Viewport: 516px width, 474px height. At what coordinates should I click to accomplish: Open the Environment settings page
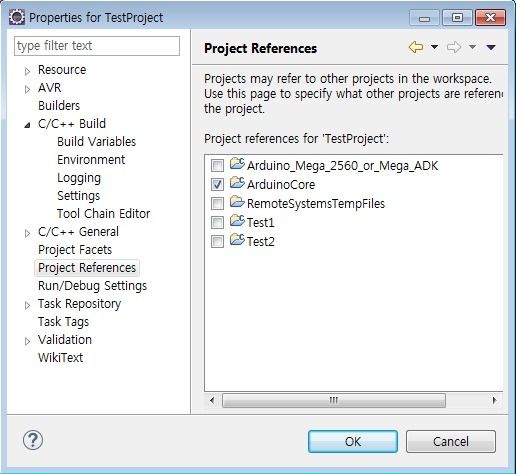(91, 160)
